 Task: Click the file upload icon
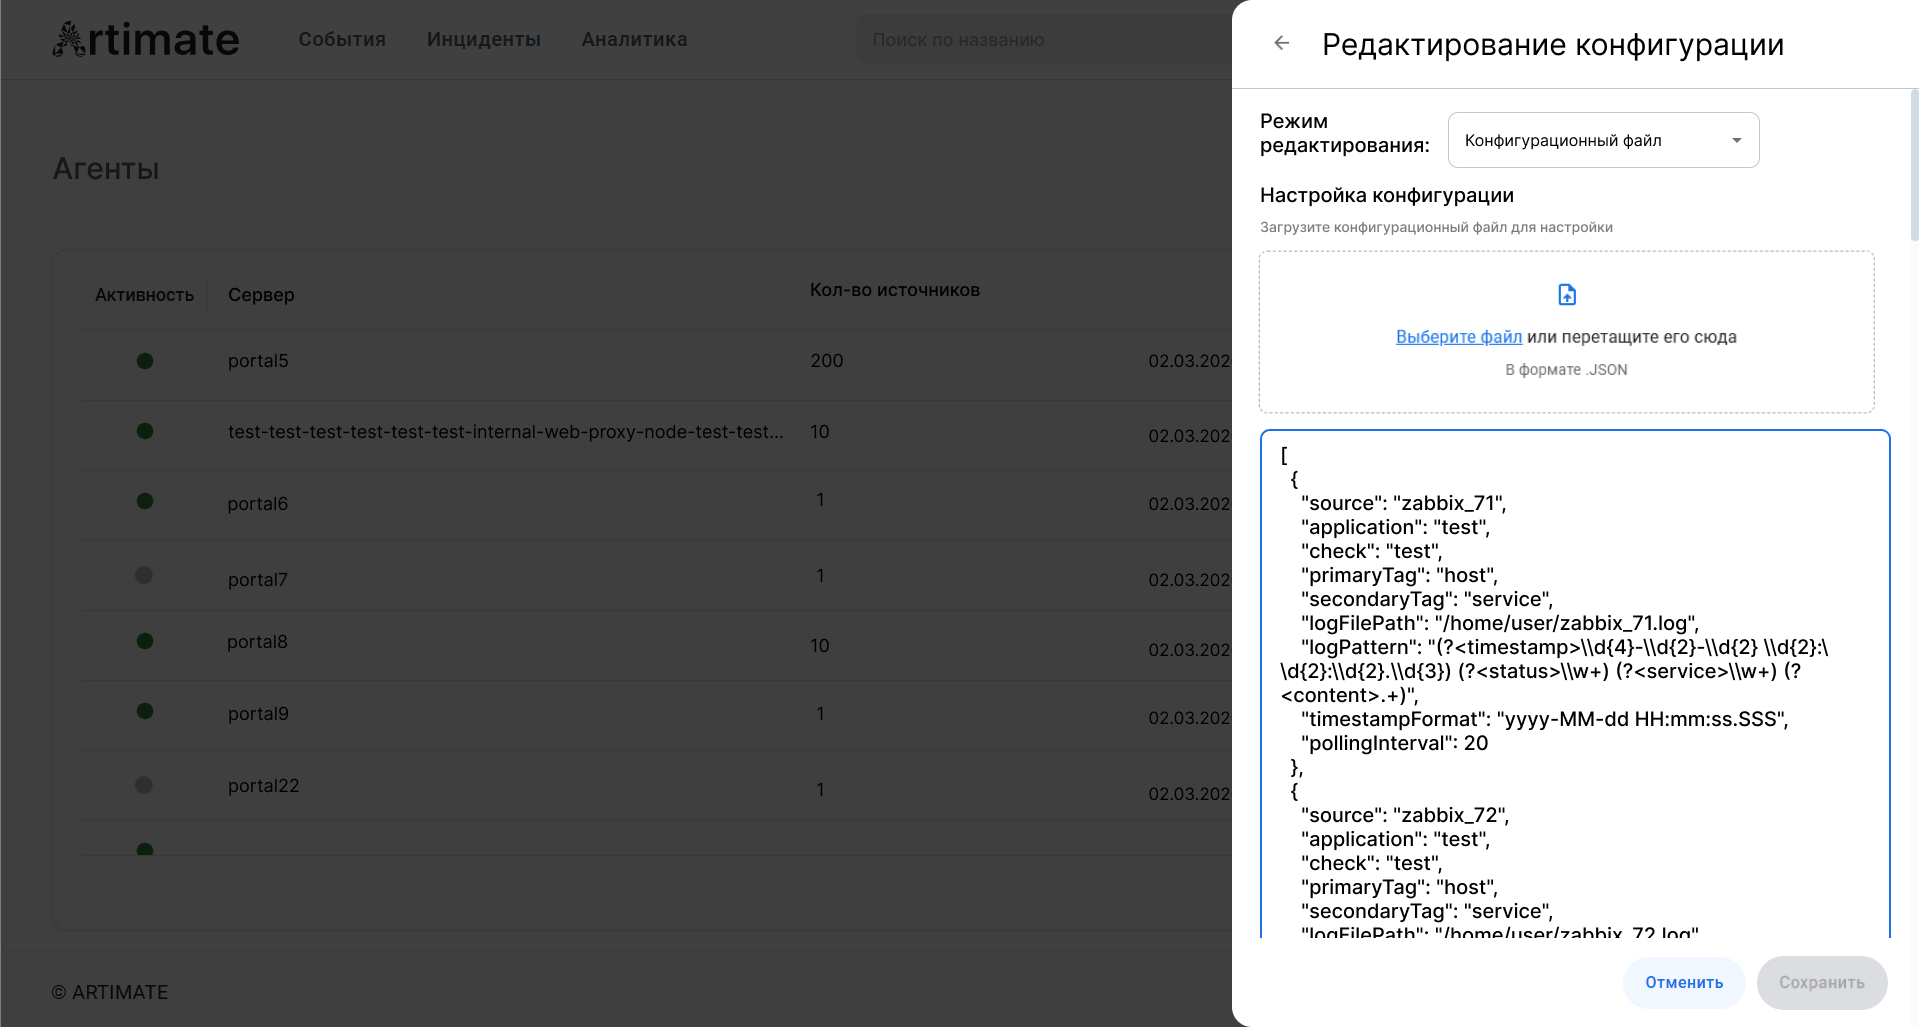point(1566,294)
